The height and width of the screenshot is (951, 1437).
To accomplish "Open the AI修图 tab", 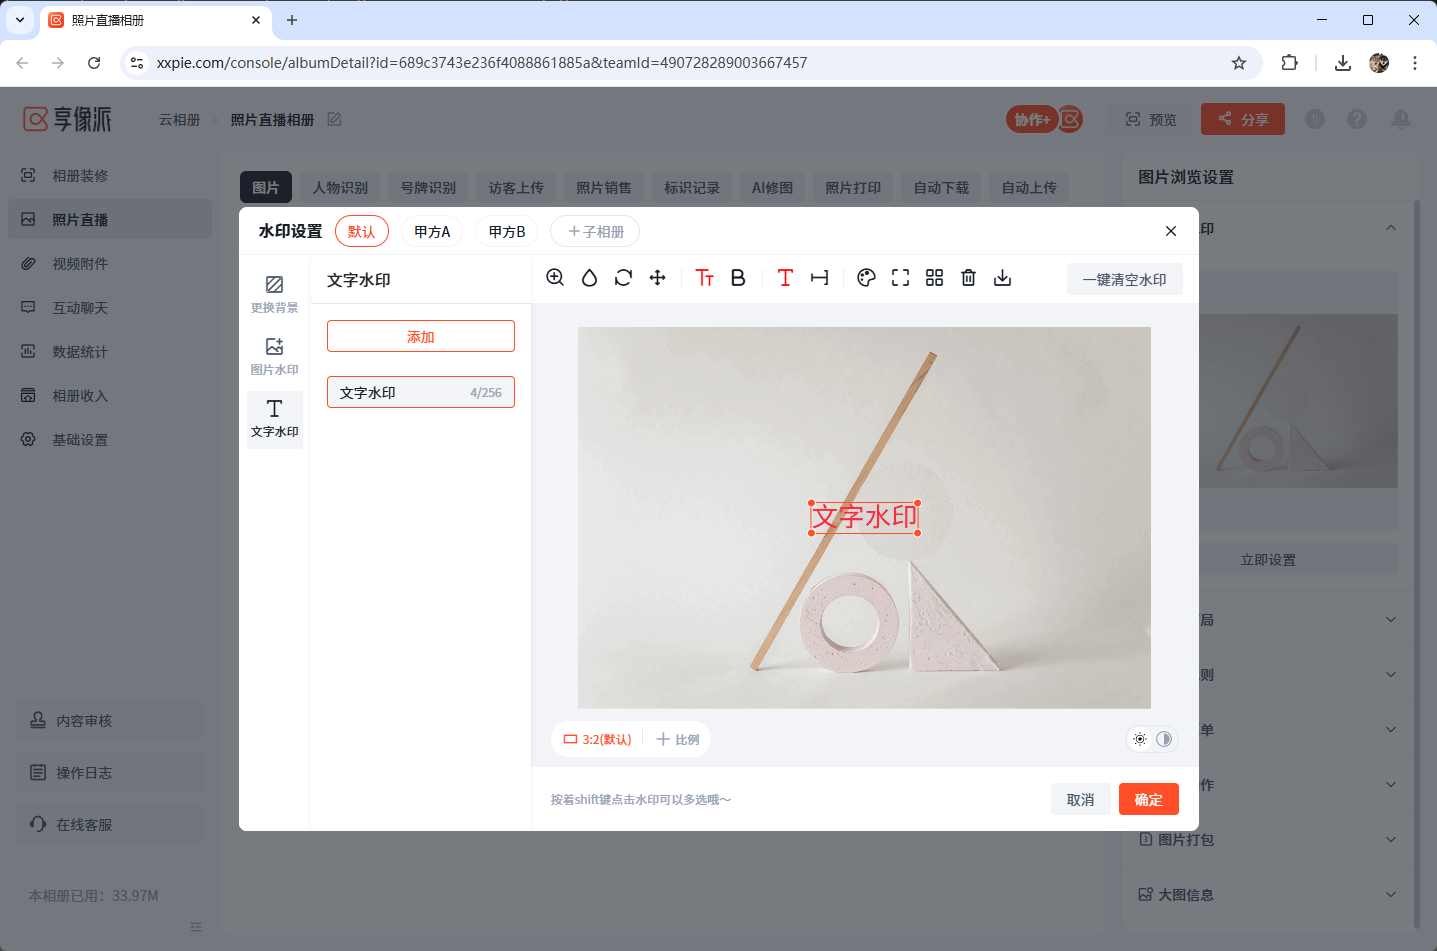I will 772,187.
